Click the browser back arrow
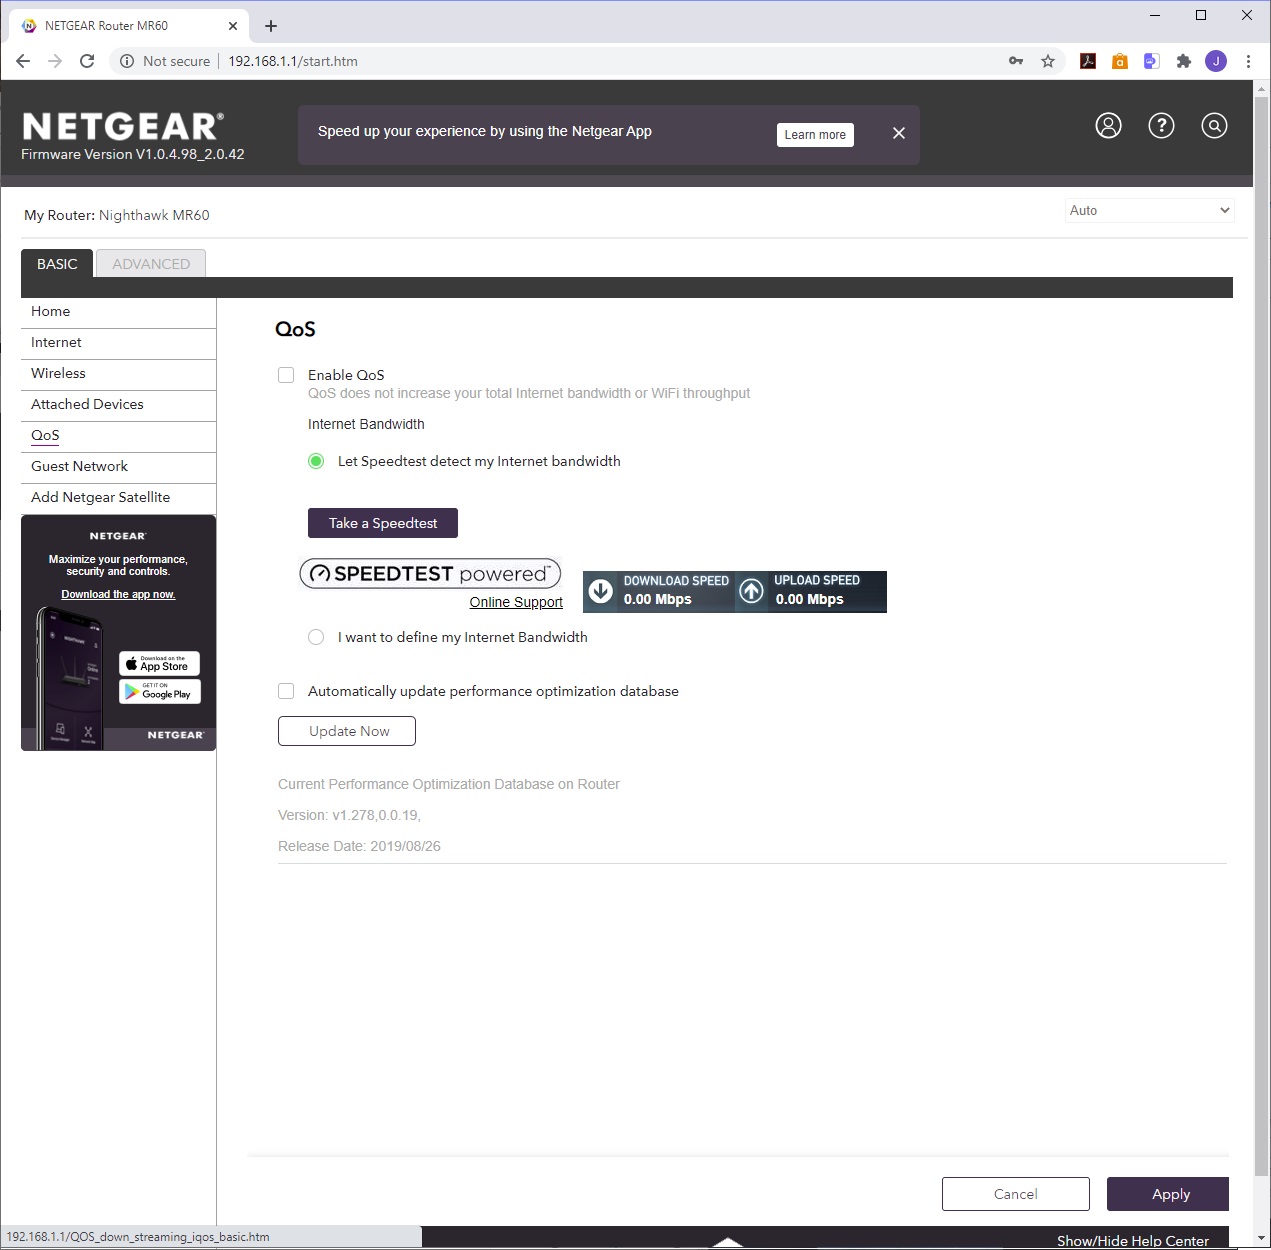The image size is (1271, 1250). [23, 61]
